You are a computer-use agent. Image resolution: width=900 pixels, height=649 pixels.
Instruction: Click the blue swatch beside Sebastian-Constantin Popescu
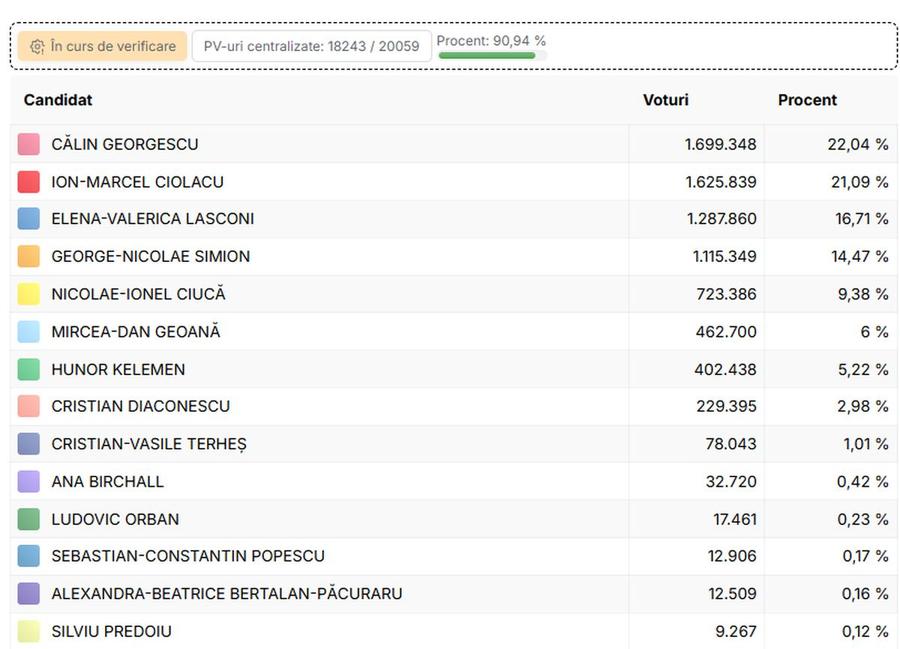[29, 556]
